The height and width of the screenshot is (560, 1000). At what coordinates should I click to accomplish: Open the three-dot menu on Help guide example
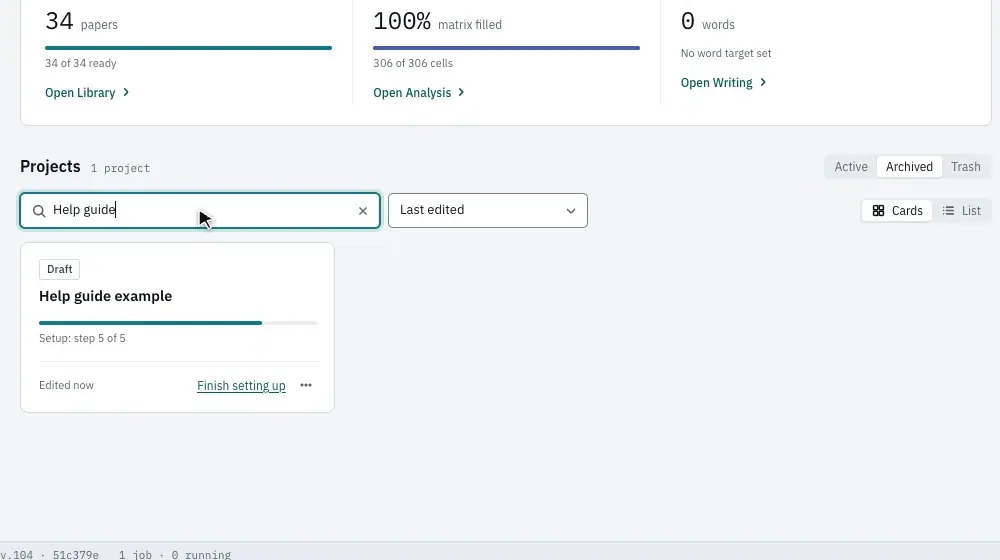306,385
